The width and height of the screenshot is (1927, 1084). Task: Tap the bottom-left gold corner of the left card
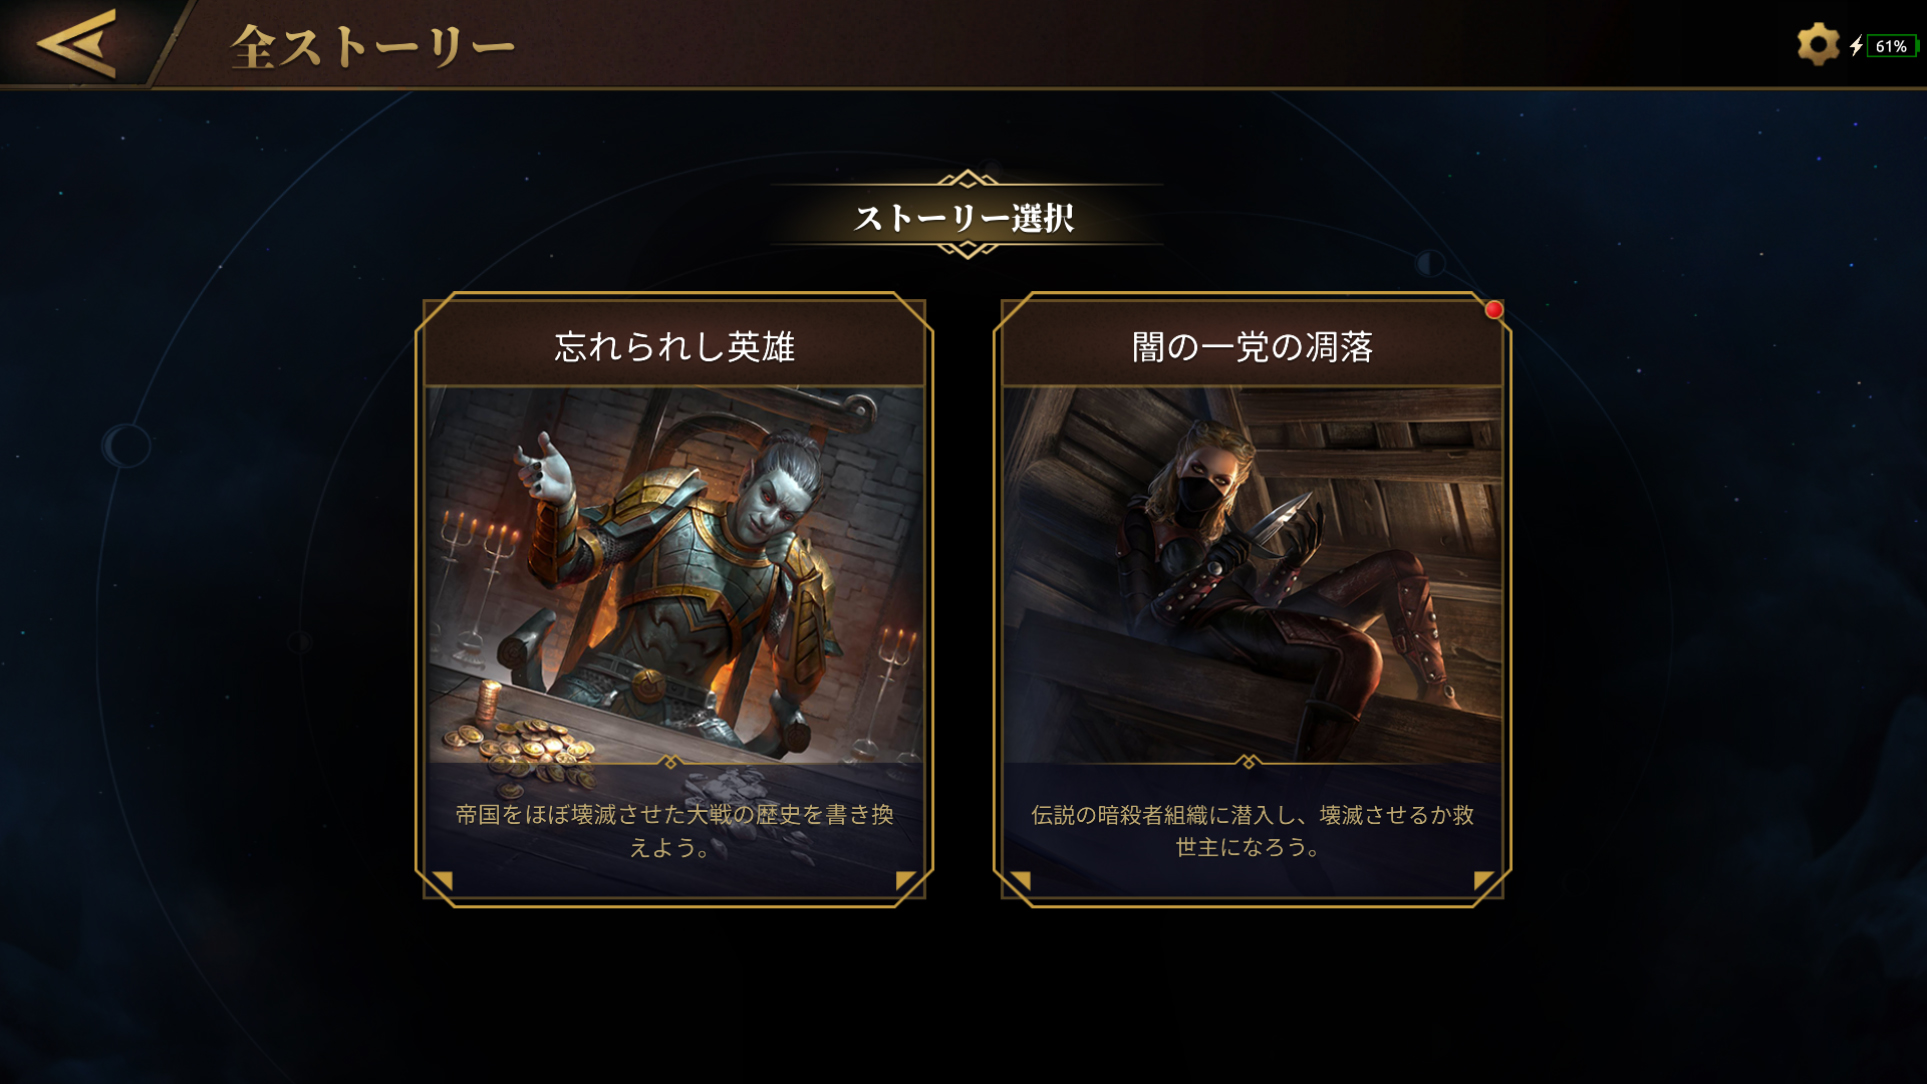[x=442, y=880]
